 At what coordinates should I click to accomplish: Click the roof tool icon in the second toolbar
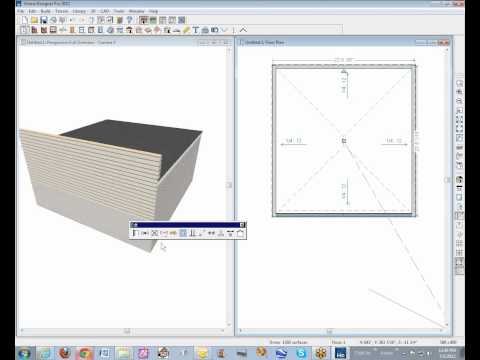[129, 30]
